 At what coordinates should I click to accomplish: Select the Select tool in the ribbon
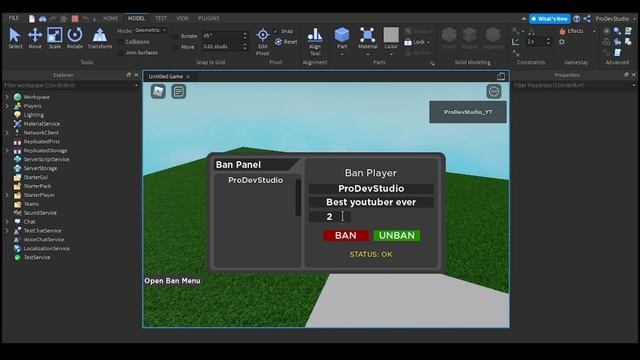pyautogui.click(x=15, y=38)
